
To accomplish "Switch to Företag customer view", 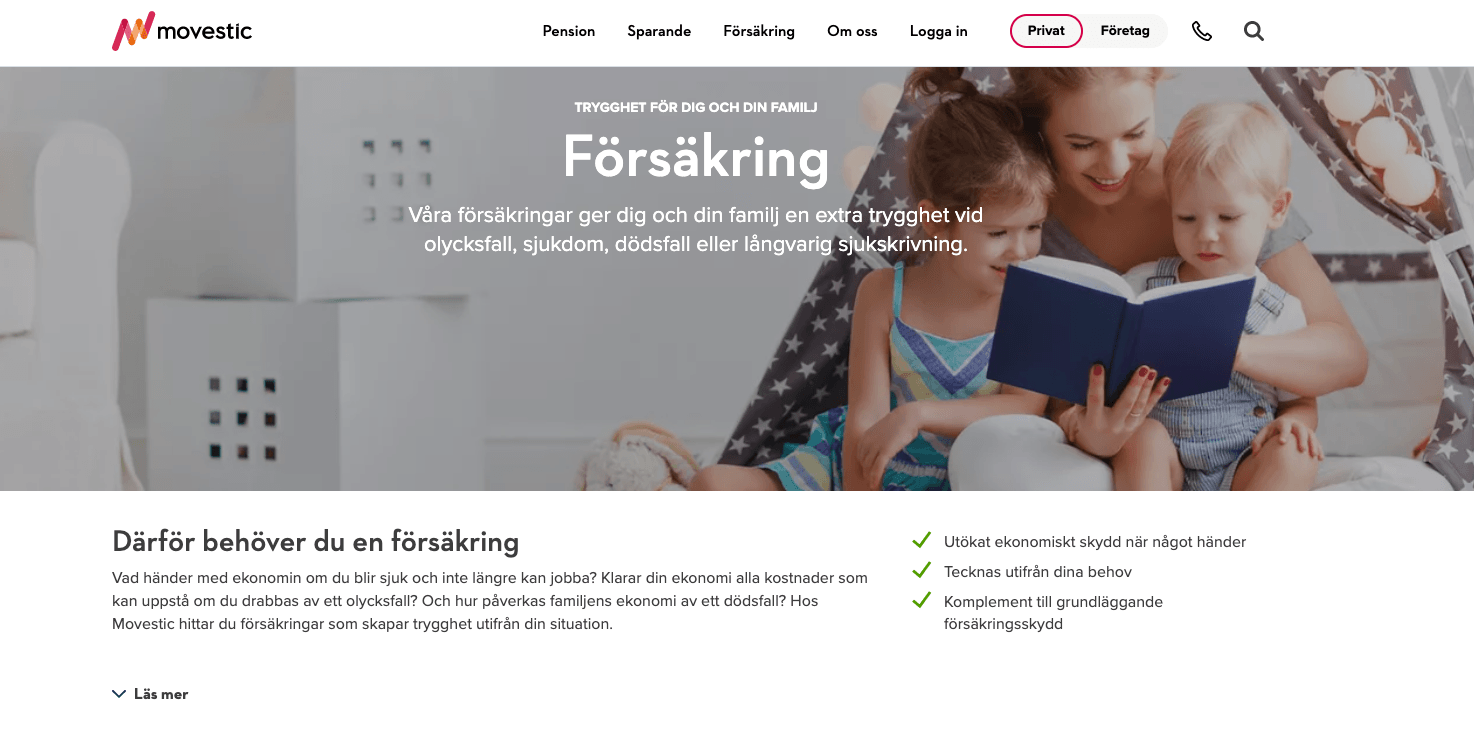I will (1125, 31).
